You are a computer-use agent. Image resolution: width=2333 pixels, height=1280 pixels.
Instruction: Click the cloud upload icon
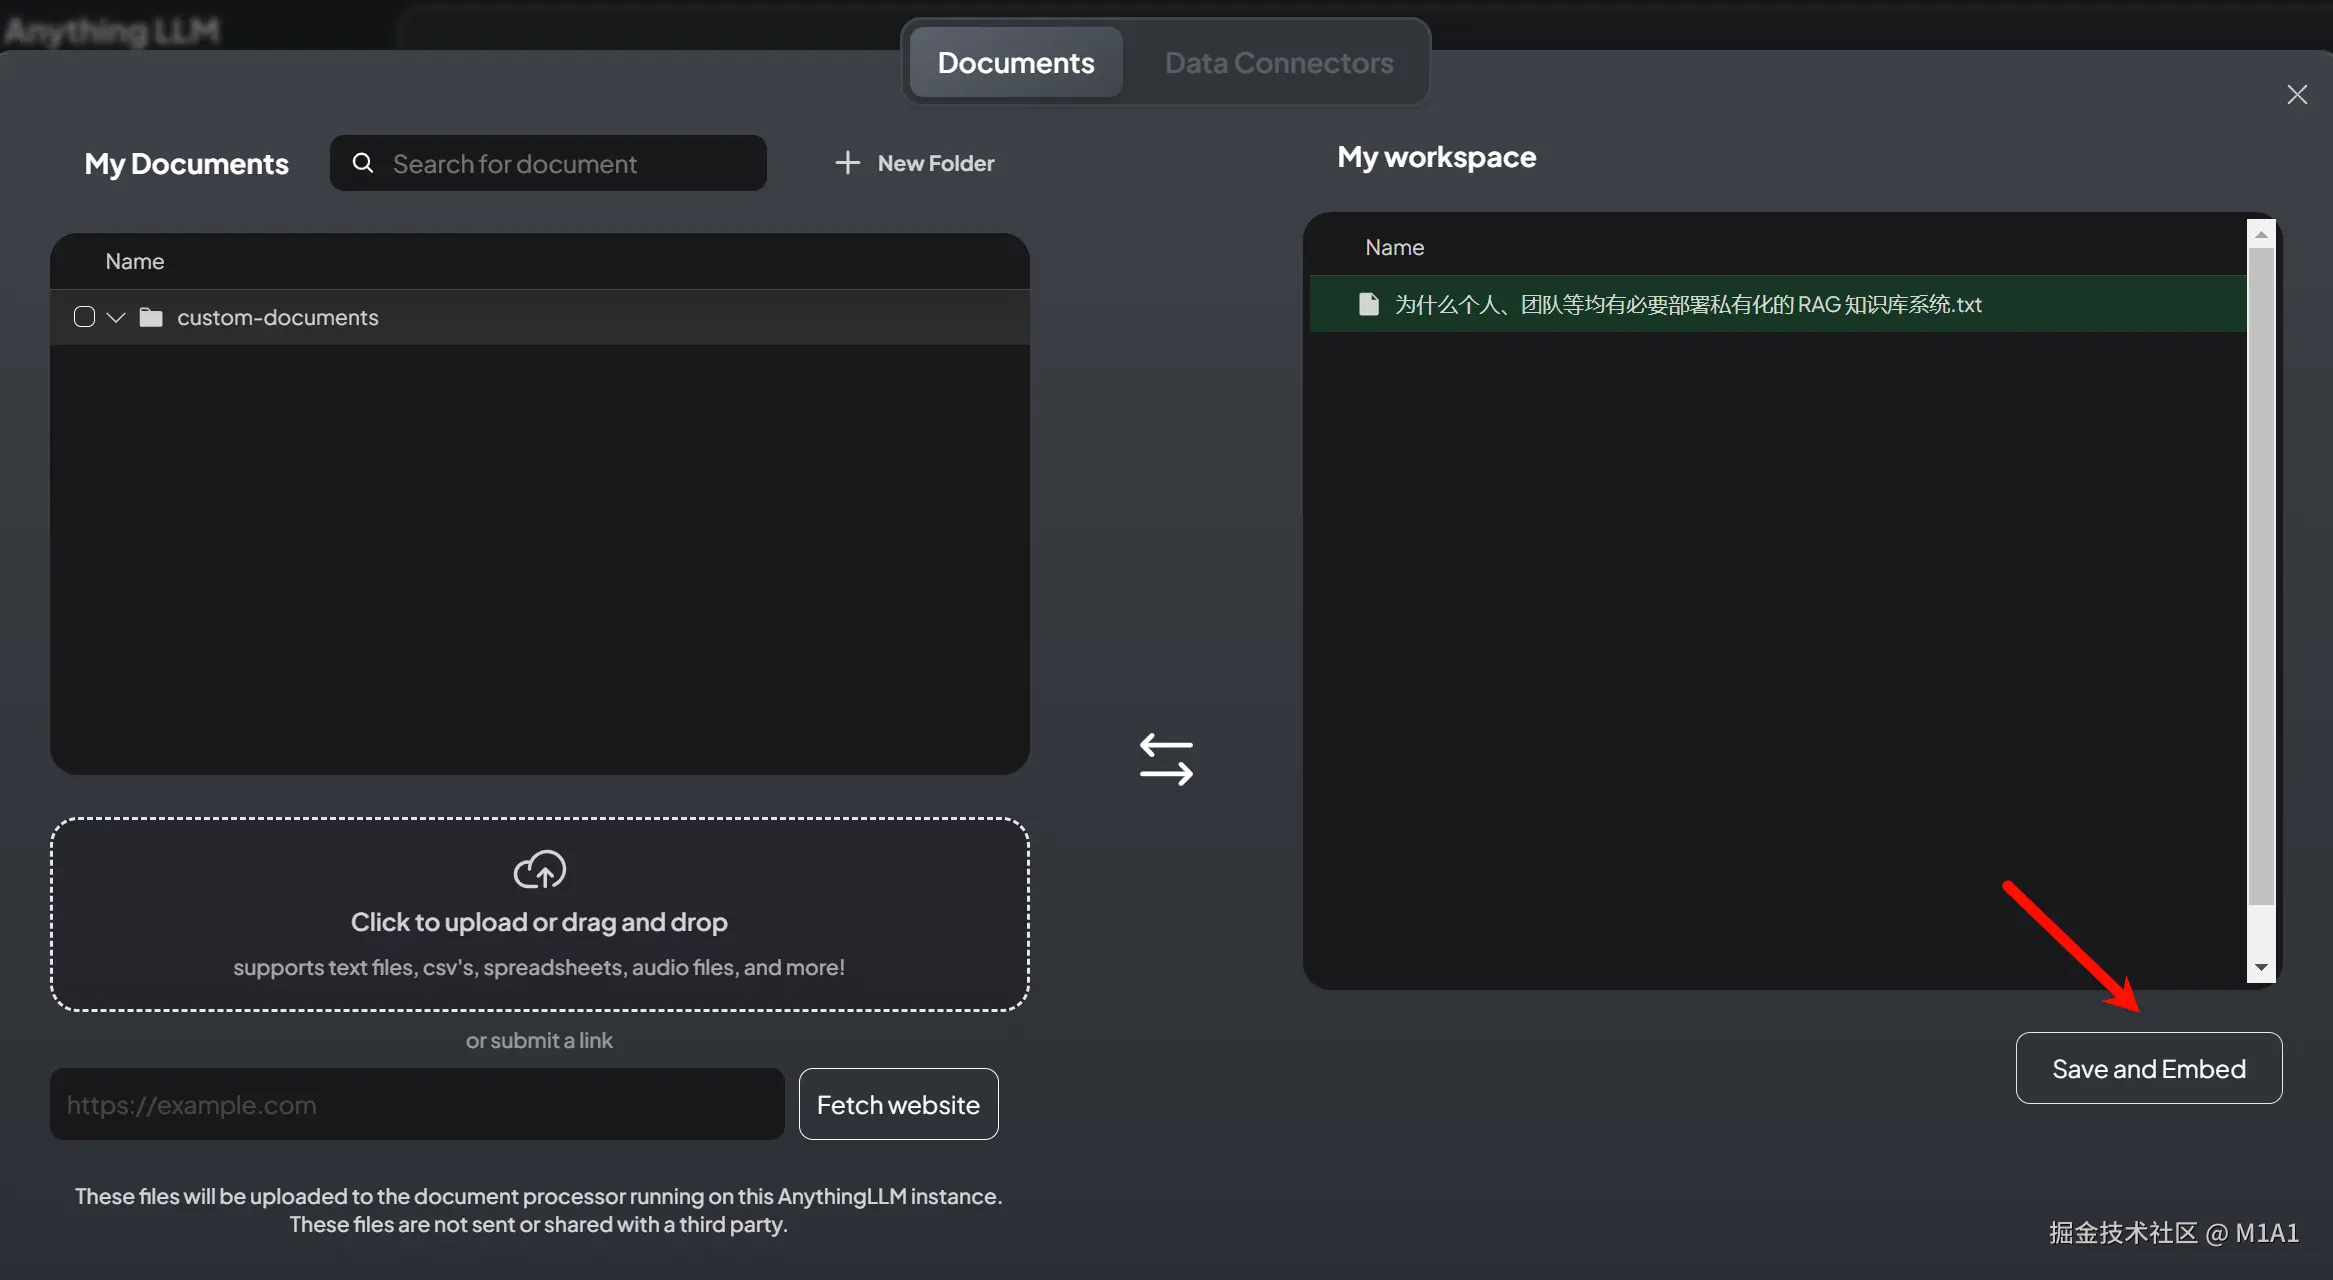point(539,870)
